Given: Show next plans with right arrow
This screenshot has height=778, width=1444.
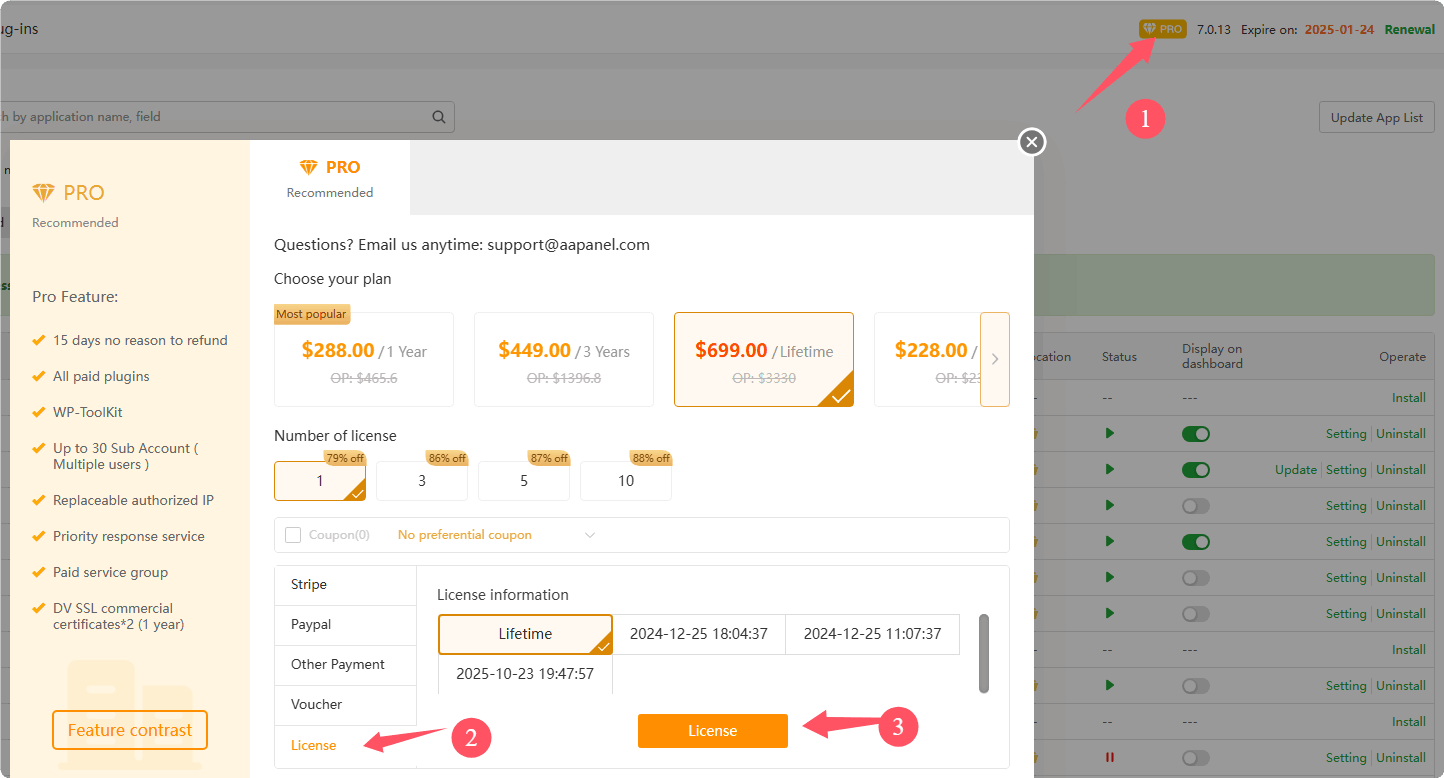Looking at the screenshot, I should click(x=994, y=359).
